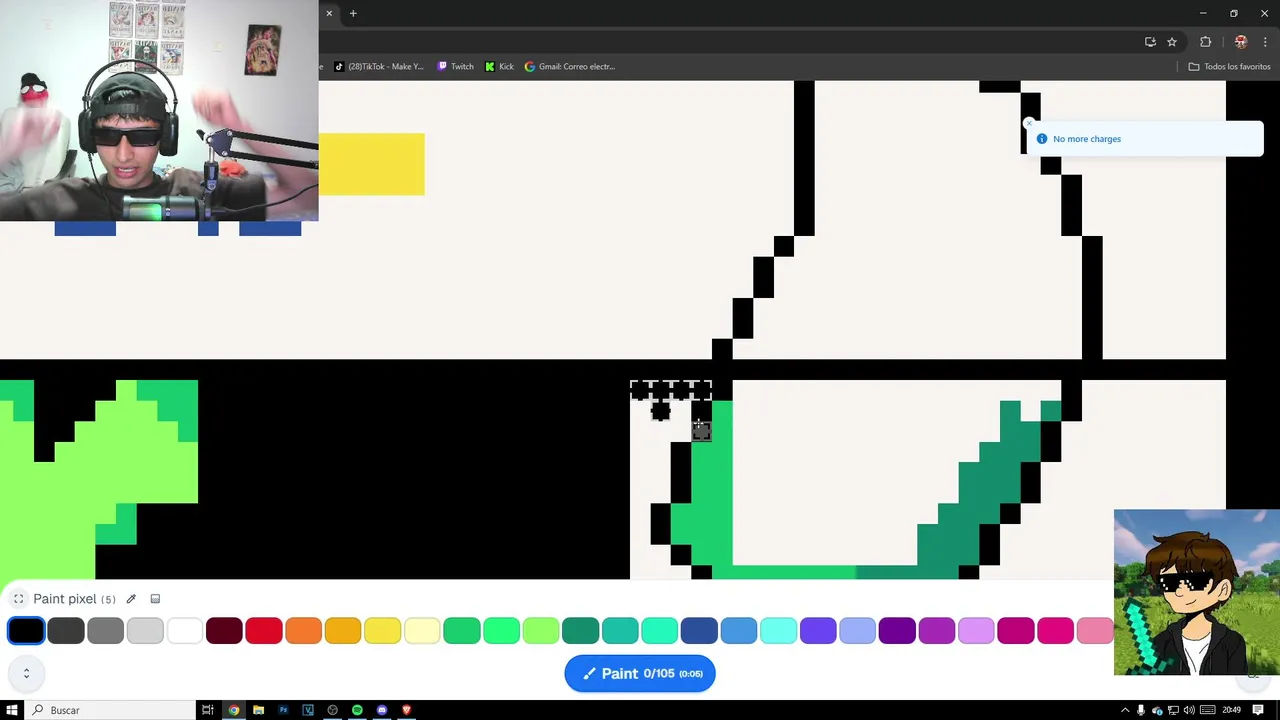This screenshot has width=1280, height=720.
Task: Select the yellow color swatch
Action: click(383, 630)
